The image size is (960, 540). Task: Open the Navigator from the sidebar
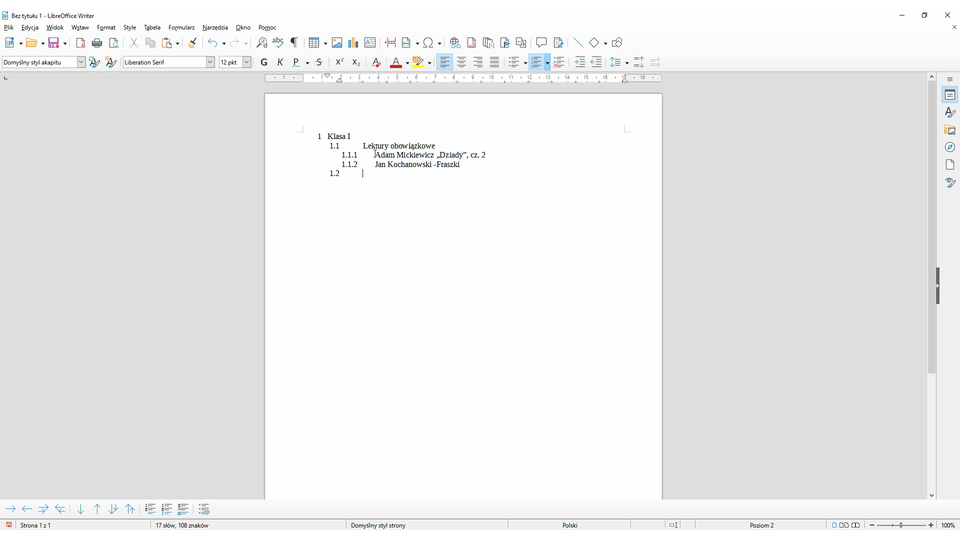[950, 147]
